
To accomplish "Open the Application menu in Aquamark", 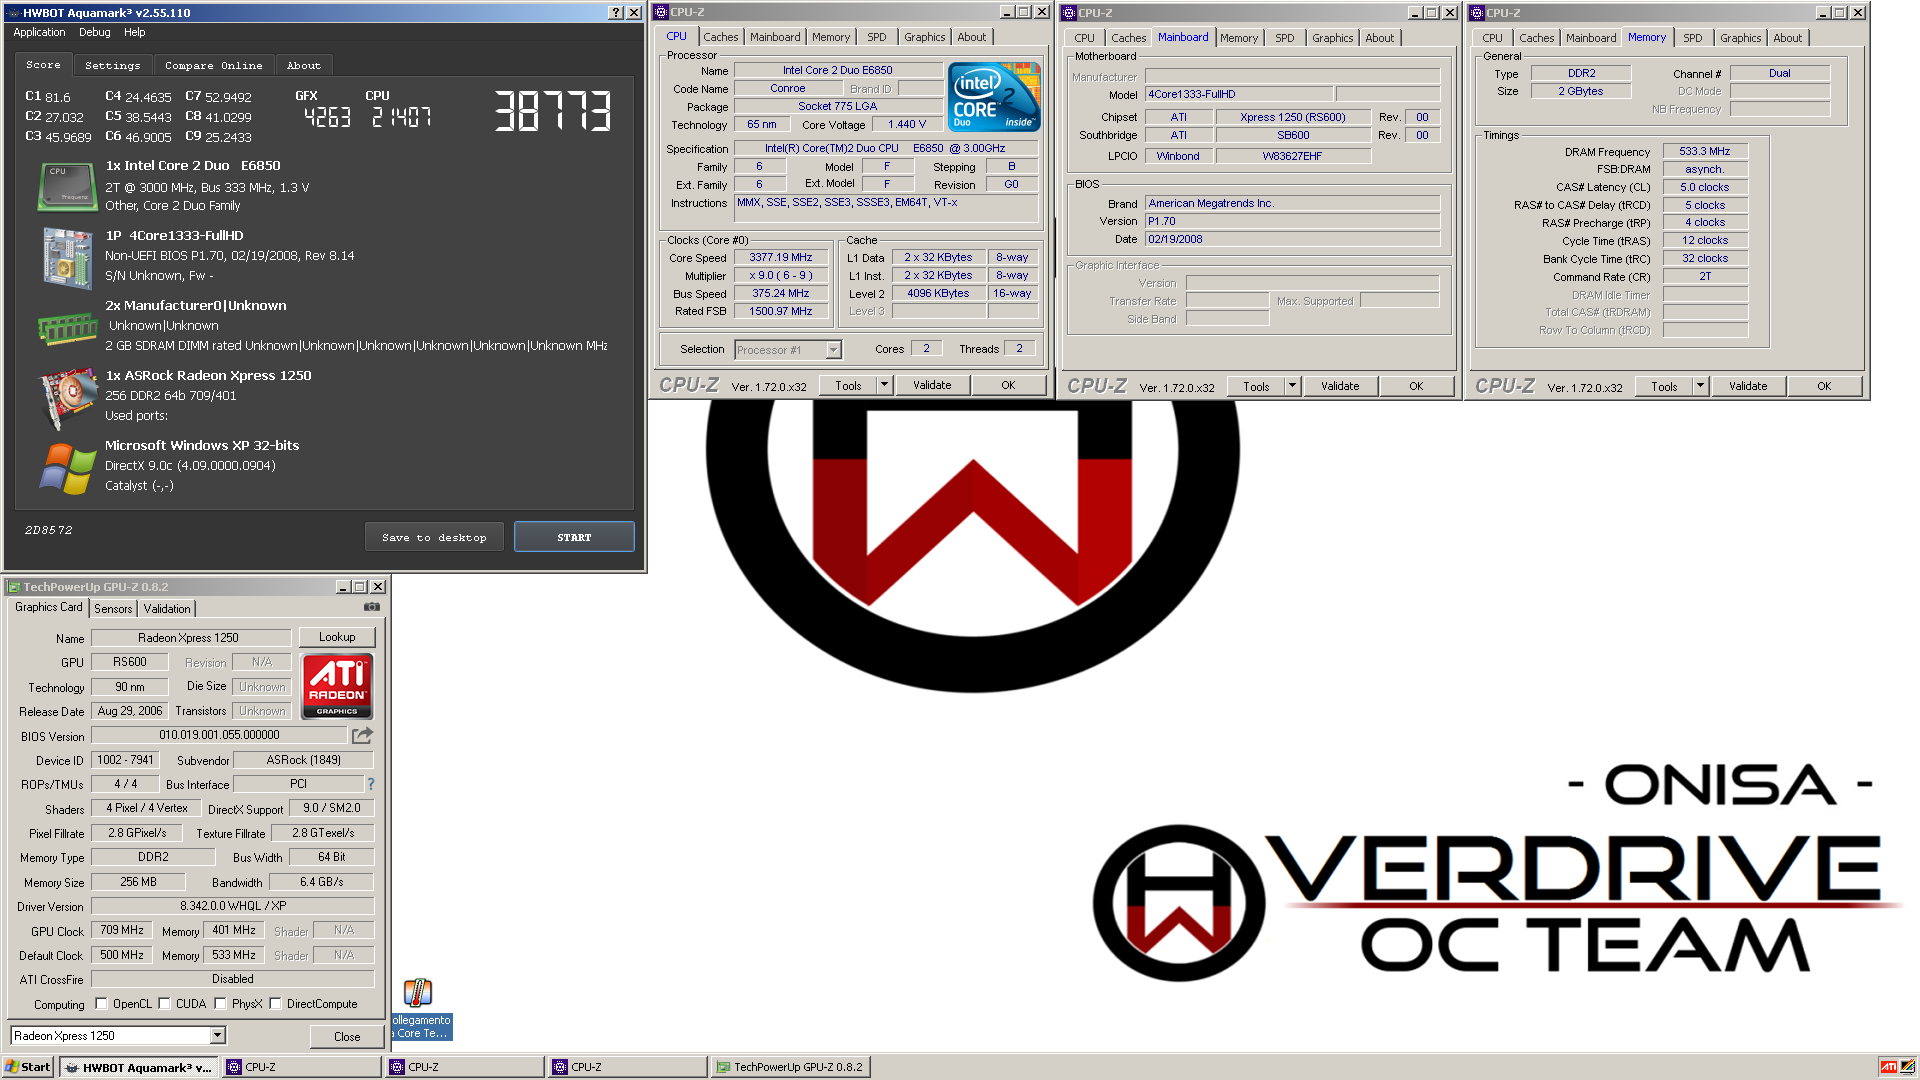I will coord(39,32).
